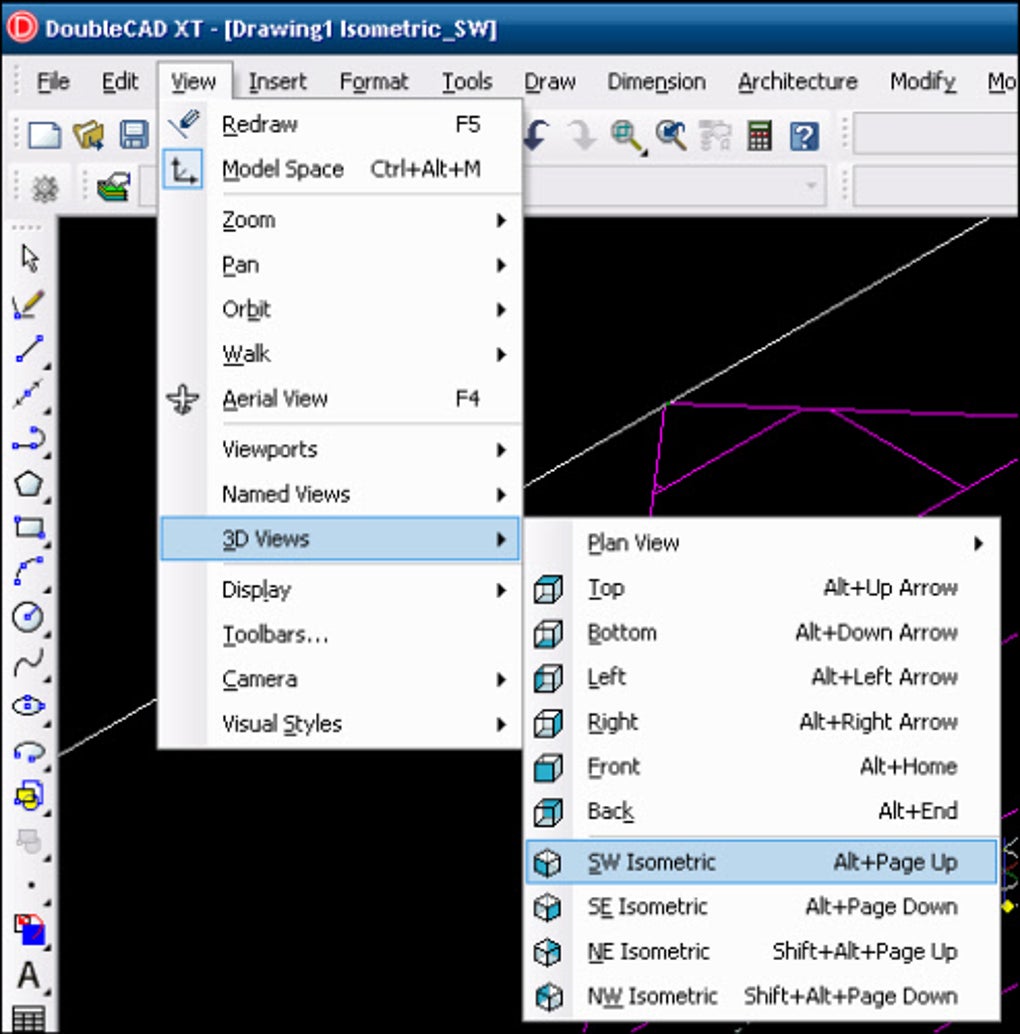Screen dimensions: 1020x1034
Task: Expand the Camera submenu
Action: (340, 679)
